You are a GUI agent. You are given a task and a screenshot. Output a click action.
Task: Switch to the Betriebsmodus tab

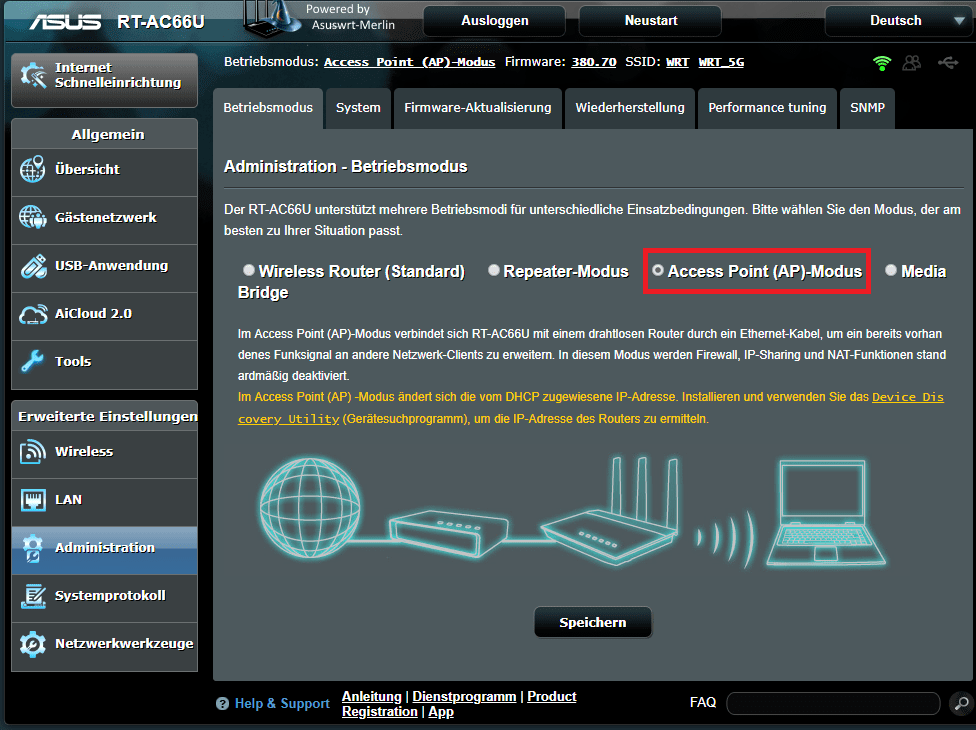(268, 108)
